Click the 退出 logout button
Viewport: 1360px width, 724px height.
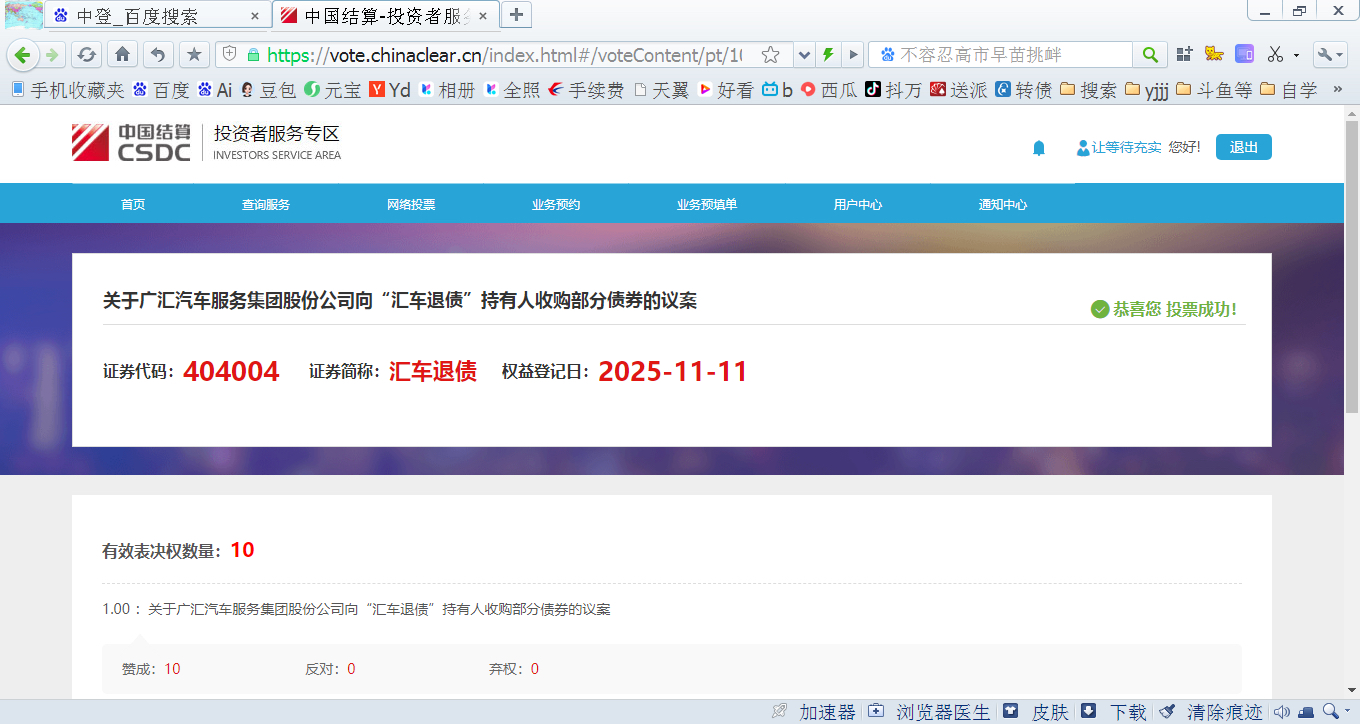click(1244, 147)
